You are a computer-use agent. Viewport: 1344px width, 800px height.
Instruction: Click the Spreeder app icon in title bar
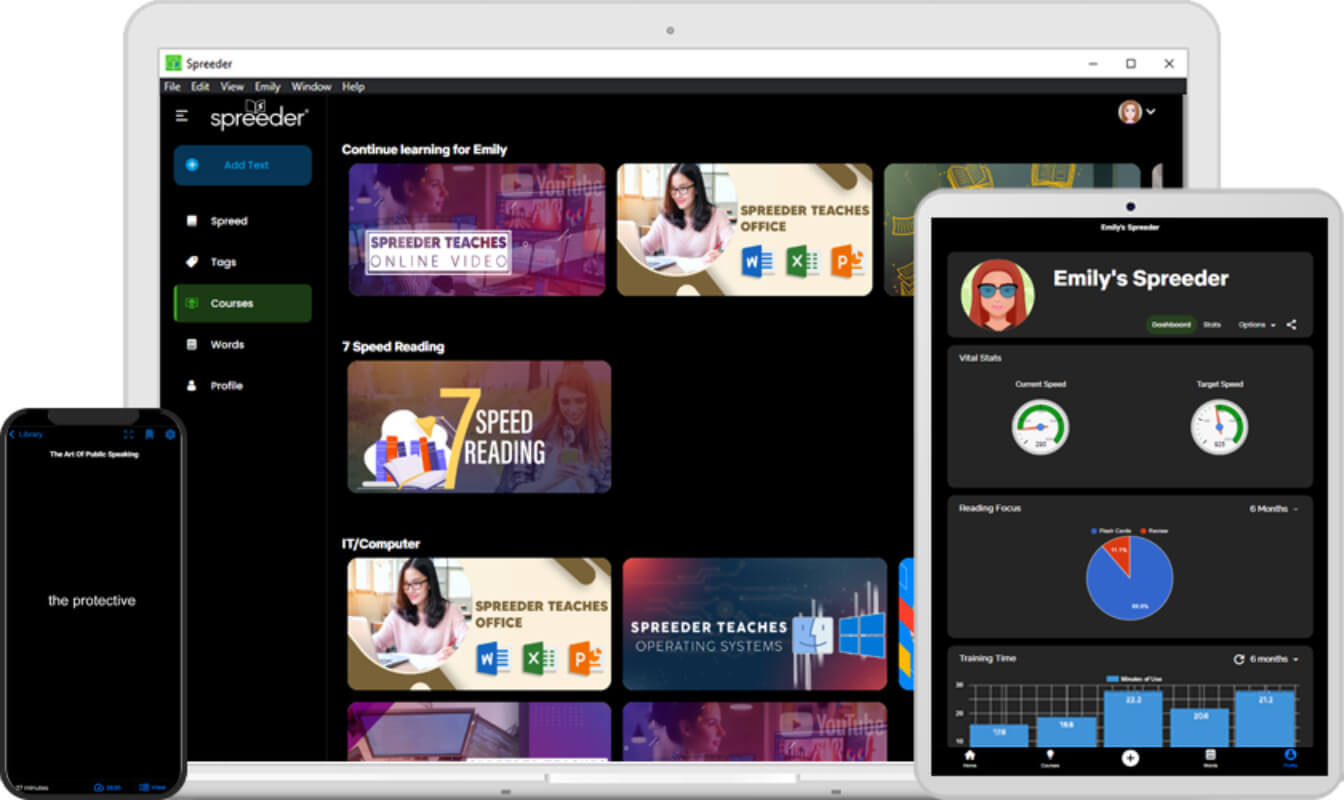[174, 63]
